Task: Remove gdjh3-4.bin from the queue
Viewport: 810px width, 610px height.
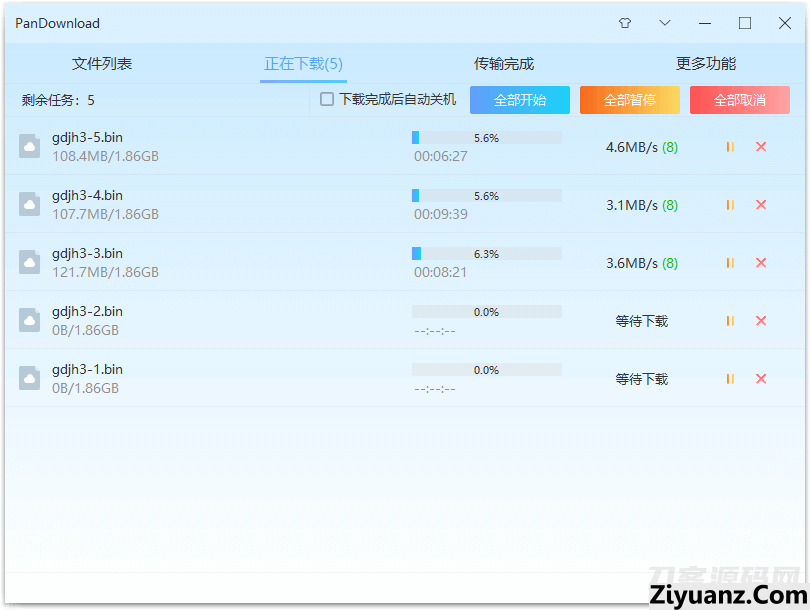Action: [761, 205]
